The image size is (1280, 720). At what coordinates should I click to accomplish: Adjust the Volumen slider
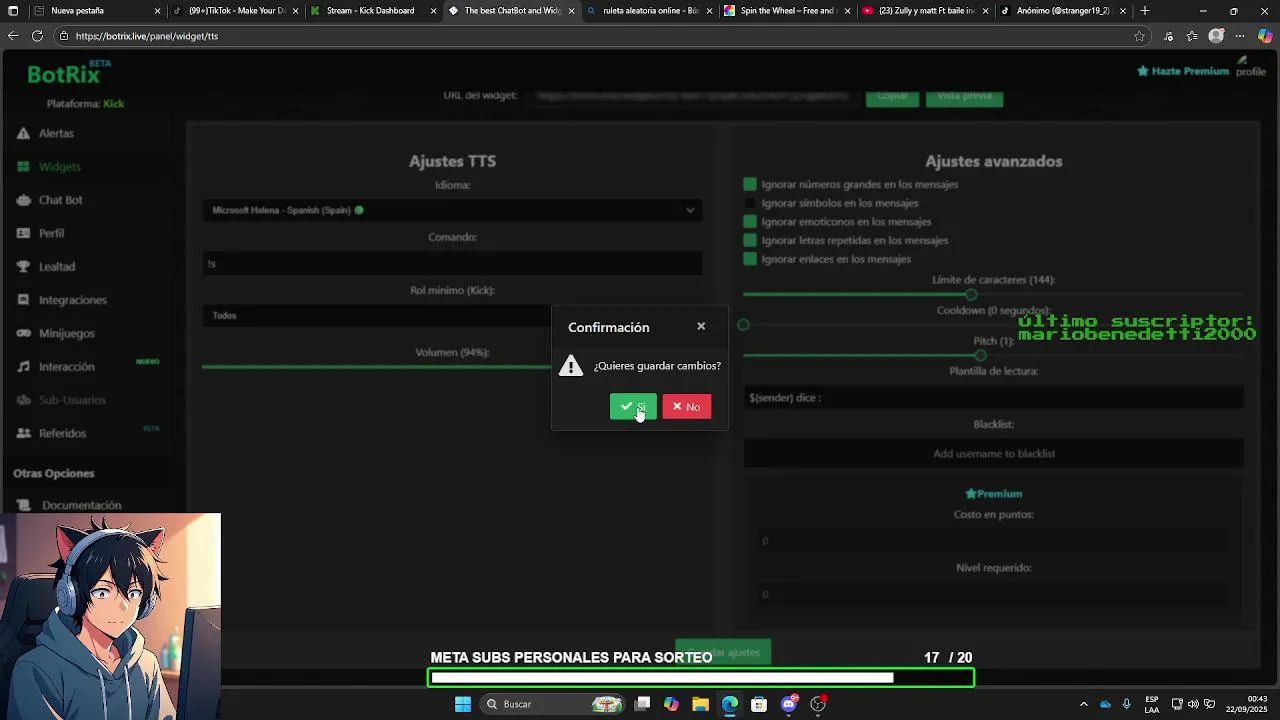click(452, 366)
